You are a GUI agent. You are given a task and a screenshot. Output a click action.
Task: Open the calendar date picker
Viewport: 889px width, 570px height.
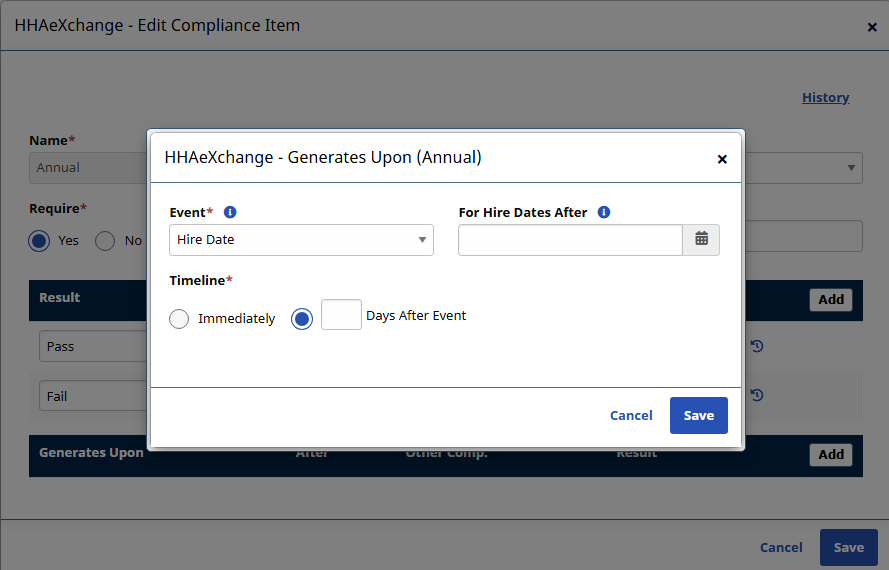(701, 240)
